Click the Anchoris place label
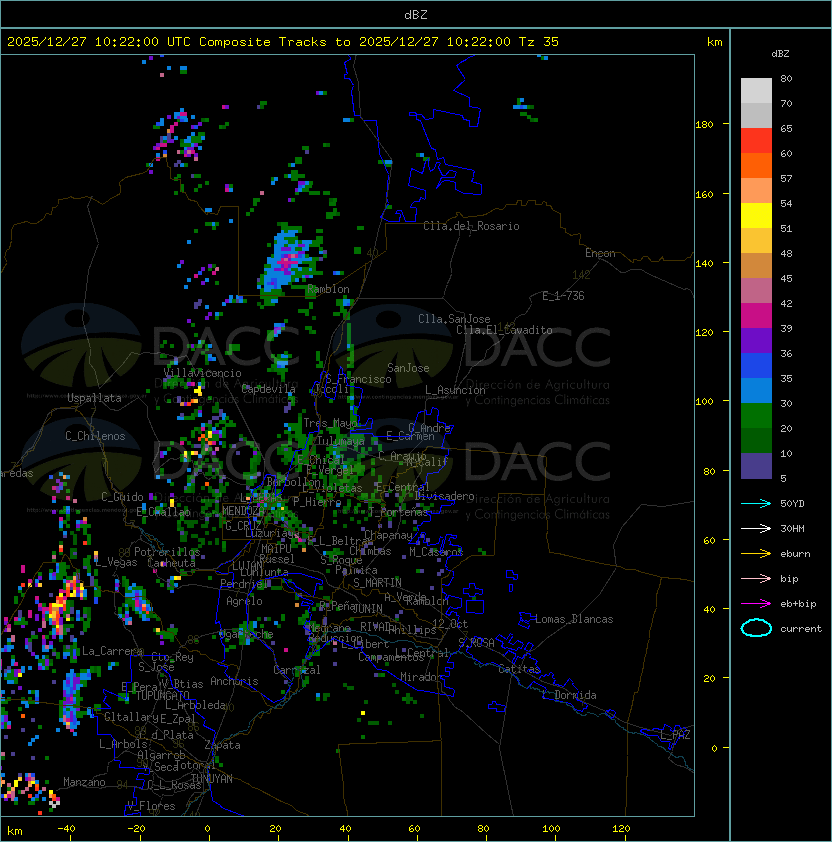This screenshot has width=832, height=842. pyautogui.click(x=234, y=681)
